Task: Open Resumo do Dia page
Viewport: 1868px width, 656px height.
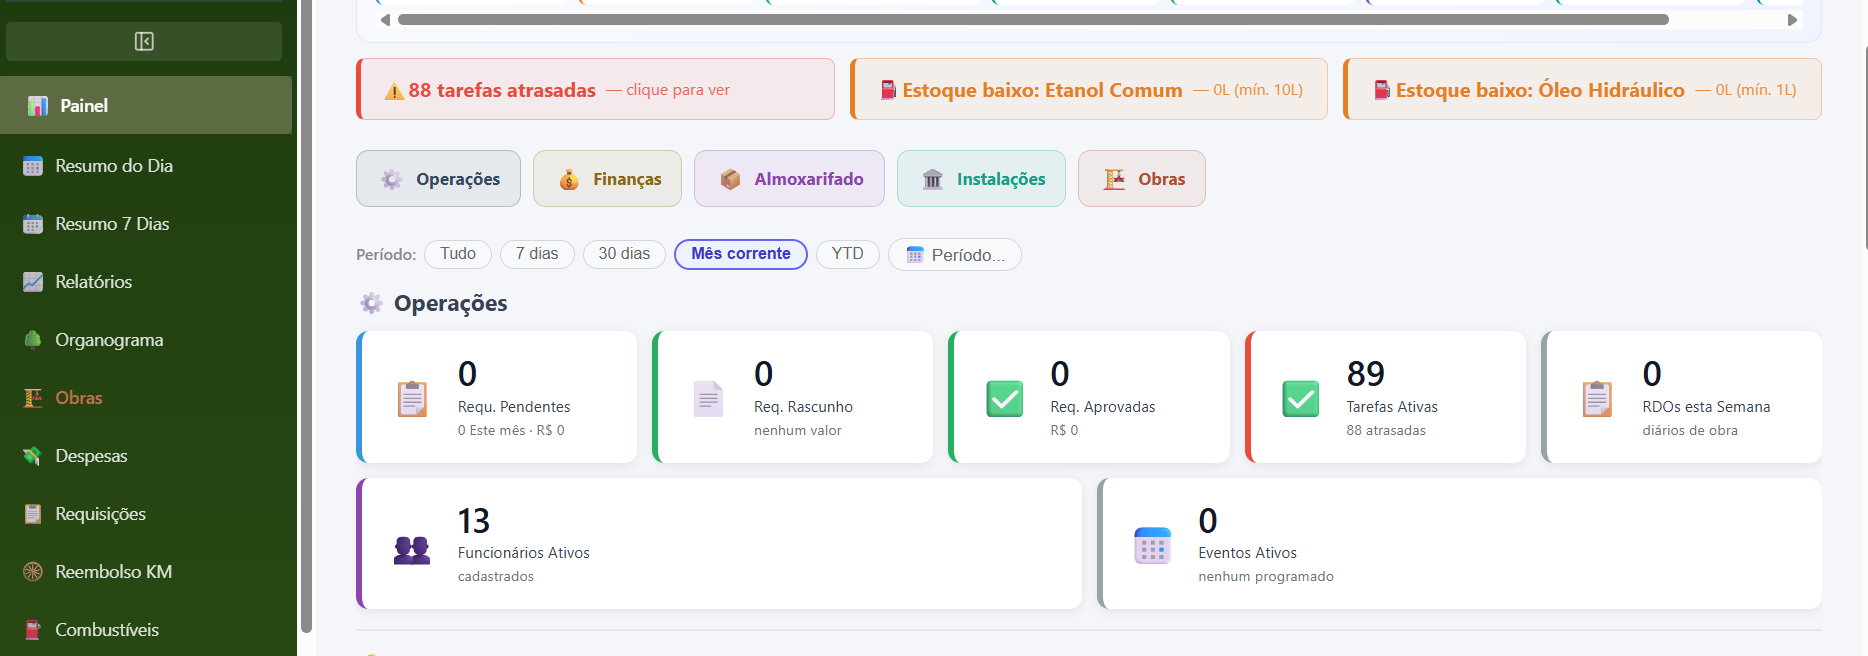Action: [146, 166]
